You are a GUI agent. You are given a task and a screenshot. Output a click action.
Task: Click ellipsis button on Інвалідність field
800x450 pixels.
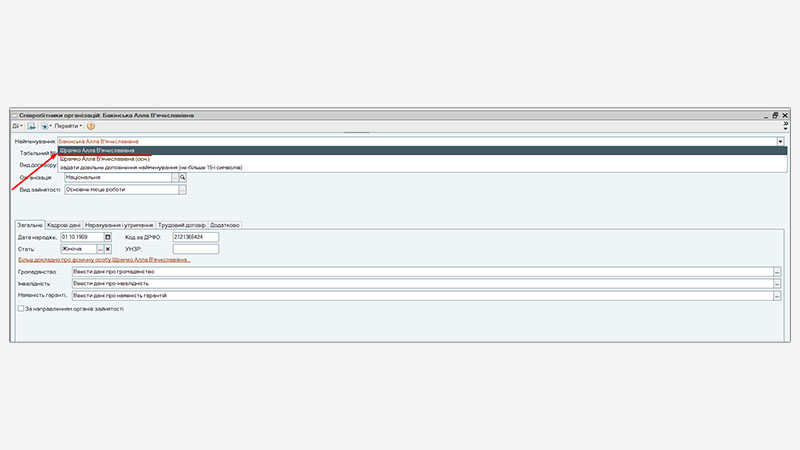click(x=777, y=283)
